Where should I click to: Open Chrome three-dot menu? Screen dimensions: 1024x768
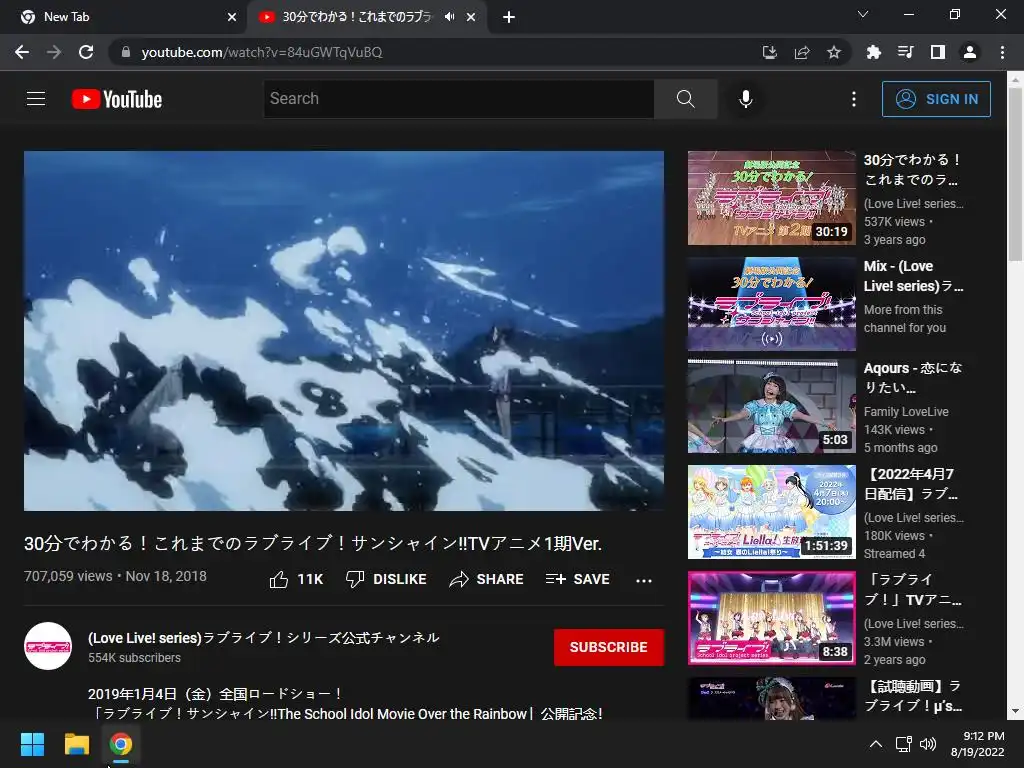click(1002, 52)
